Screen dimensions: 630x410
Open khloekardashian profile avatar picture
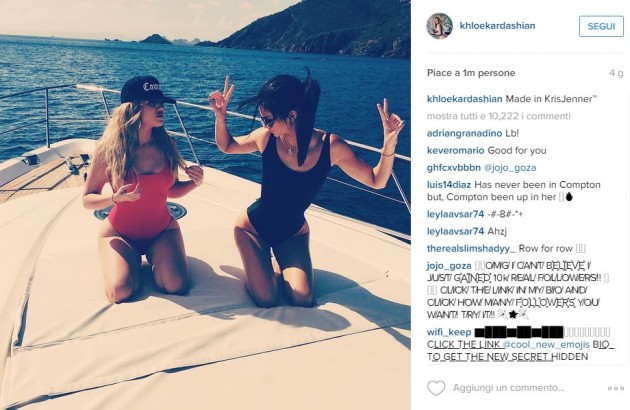pos(440,26)
